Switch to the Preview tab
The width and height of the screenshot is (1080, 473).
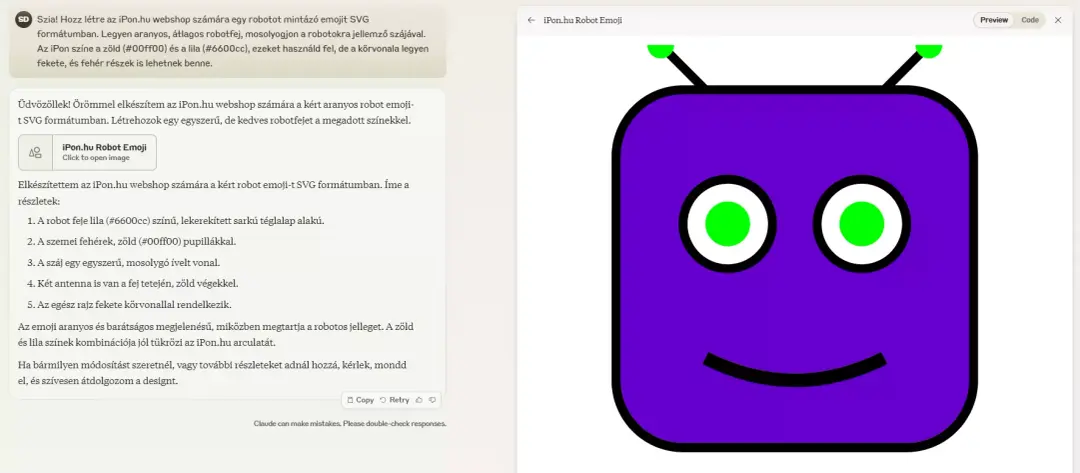(x=994, y=20)
